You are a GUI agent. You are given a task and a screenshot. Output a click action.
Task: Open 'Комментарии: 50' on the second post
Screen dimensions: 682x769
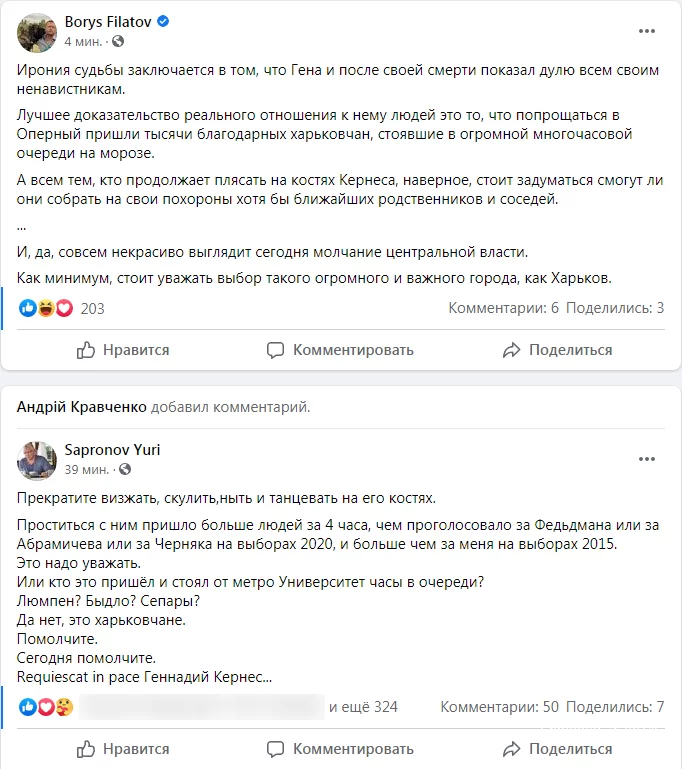click(x=499, y=707)
